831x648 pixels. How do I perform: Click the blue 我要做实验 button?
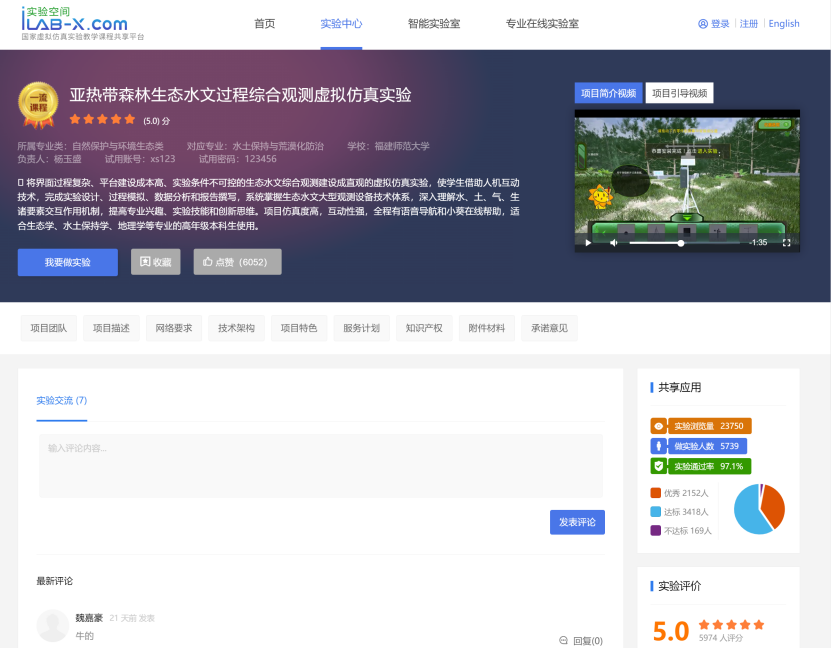67,262
